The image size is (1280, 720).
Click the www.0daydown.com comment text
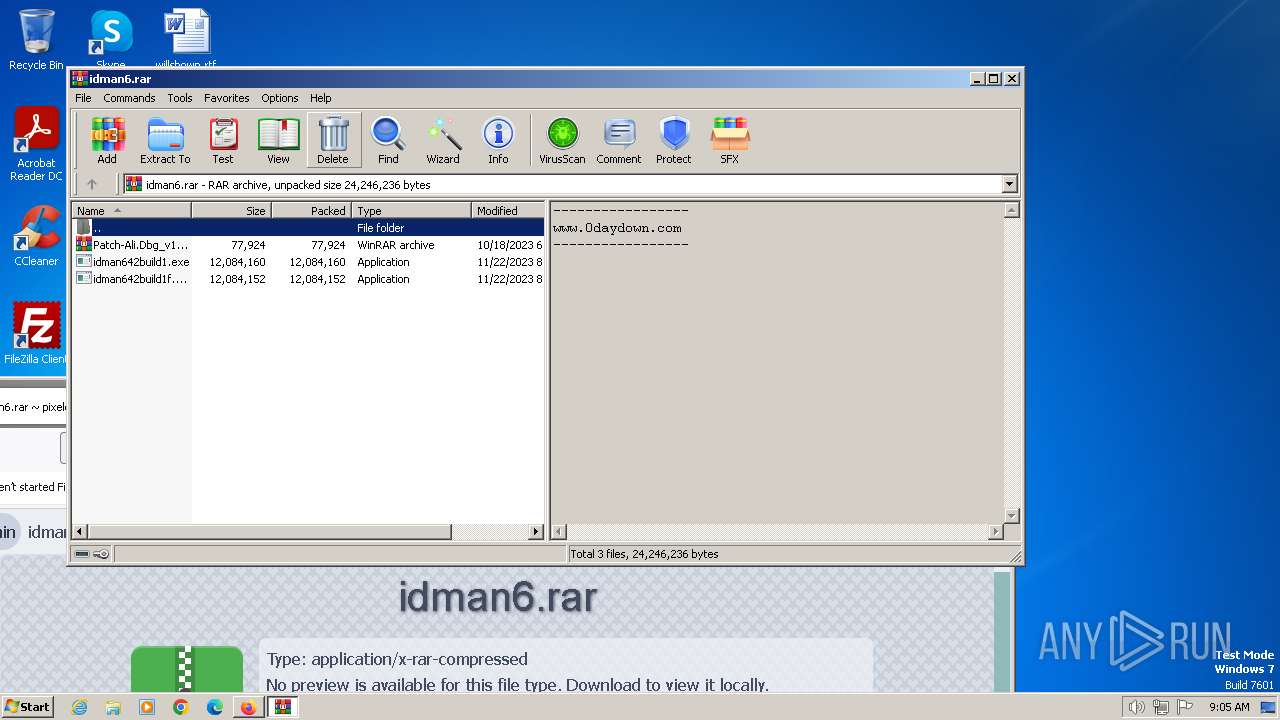(617, 228)
